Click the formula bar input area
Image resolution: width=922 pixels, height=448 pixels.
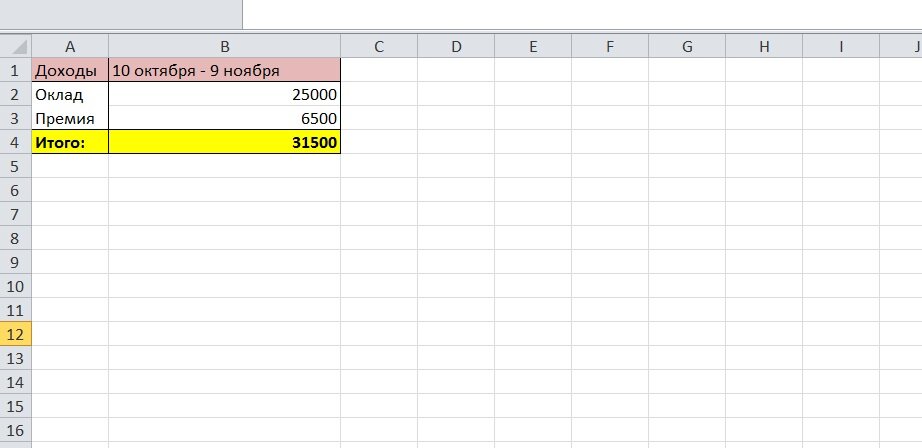pyautogui.click(x=582, y=14)
